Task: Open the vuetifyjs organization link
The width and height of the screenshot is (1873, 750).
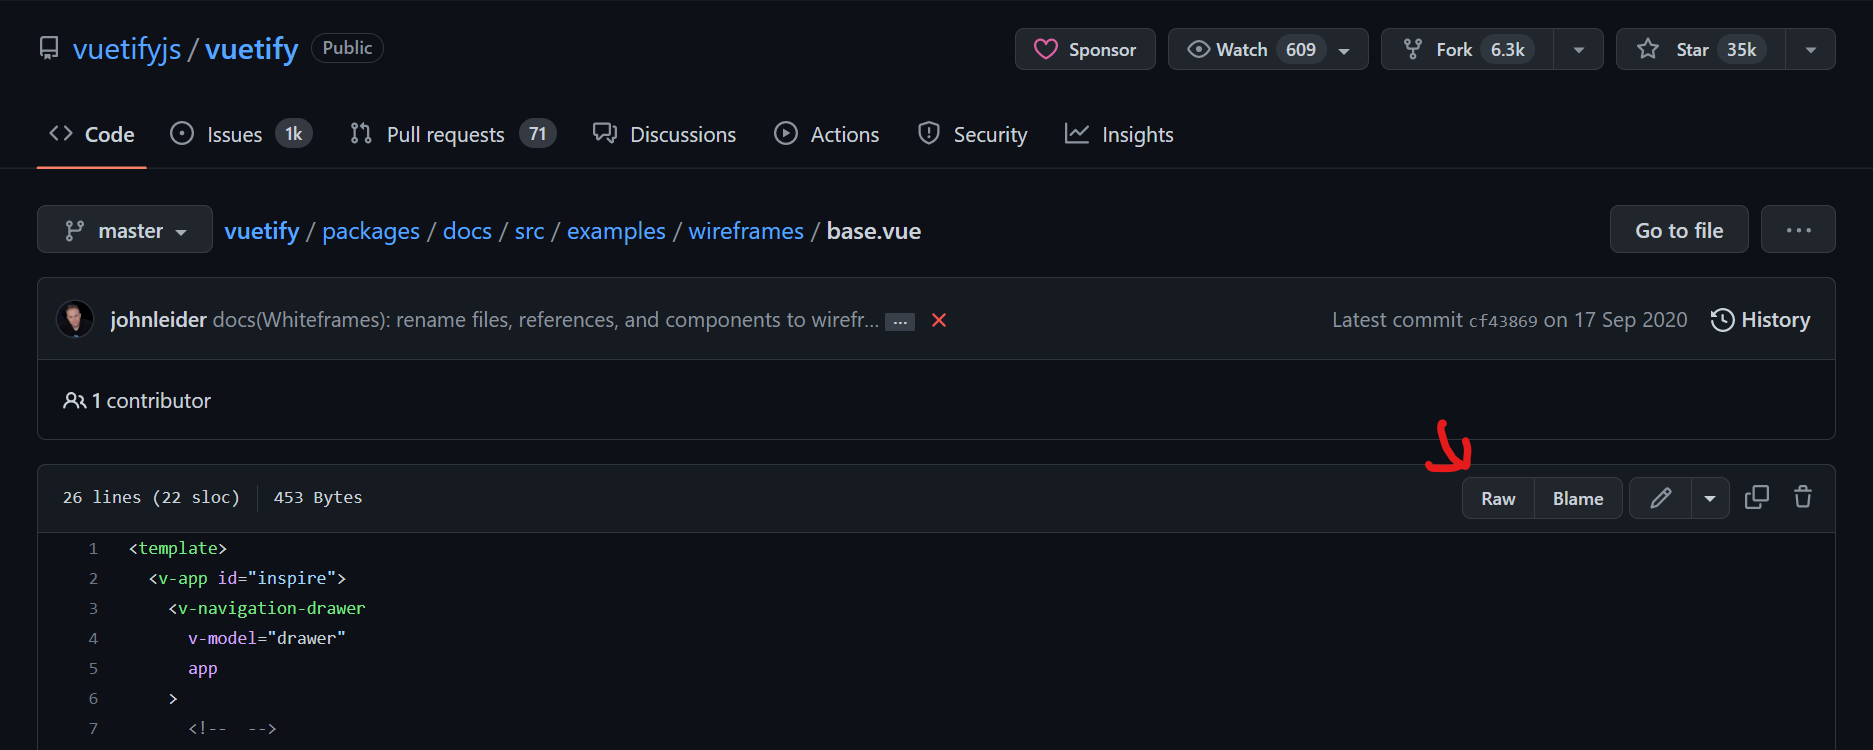Action: [x=127, y=49]
